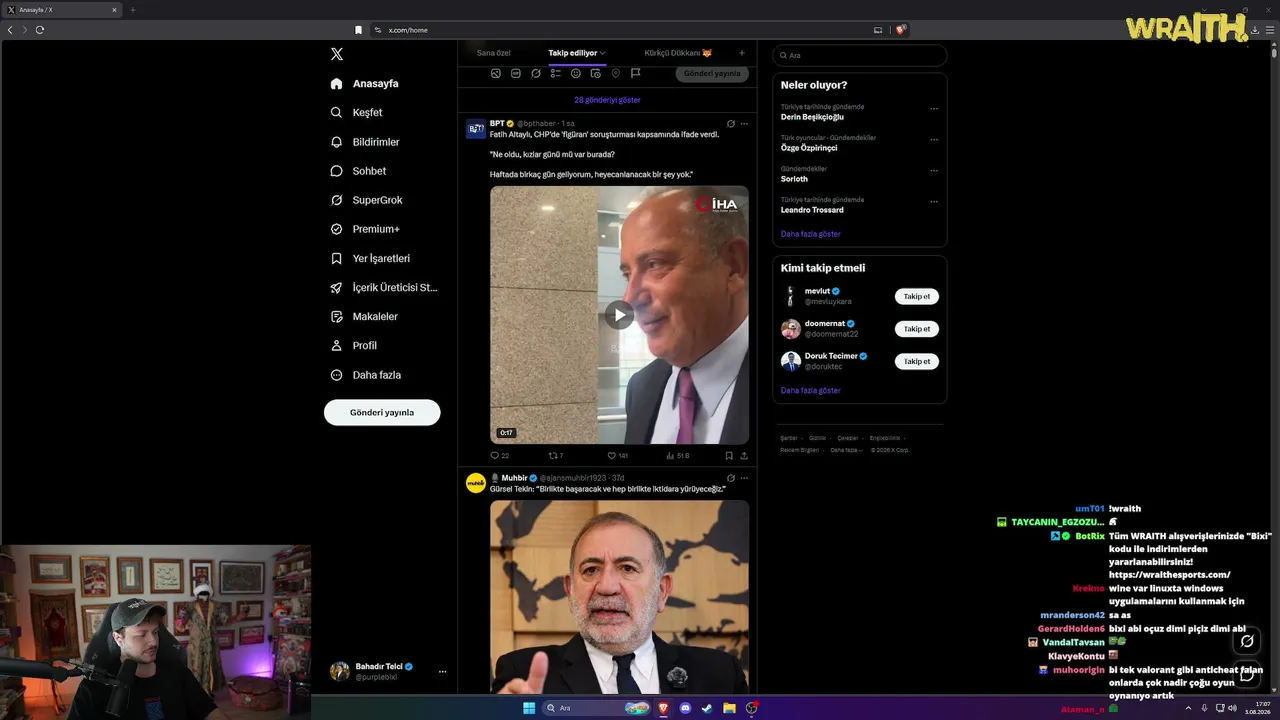Bookmark the BPT post
Image resolution: width=1280 pixels, height=720 pixels.
pyautogui.click(x=729, y=456)
